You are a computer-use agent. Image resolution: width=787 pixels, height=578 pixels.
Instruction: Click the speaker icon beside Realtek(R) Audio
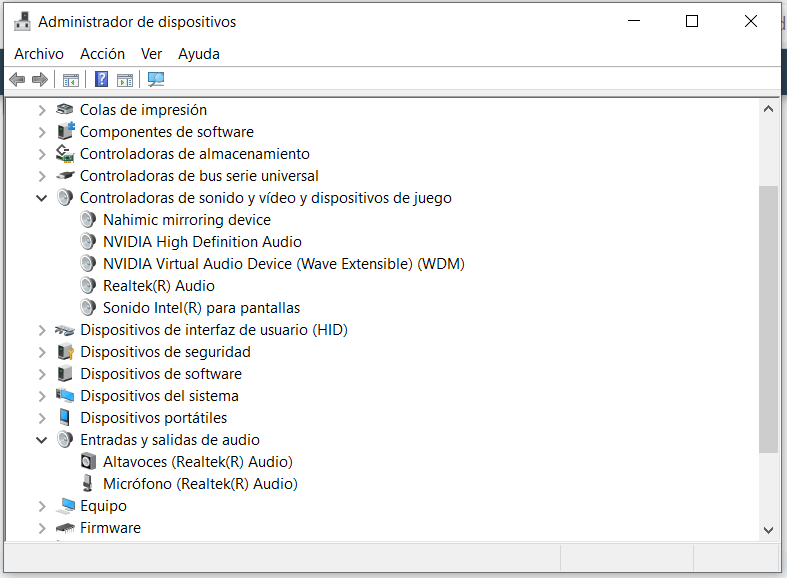(x=88, y=286)
